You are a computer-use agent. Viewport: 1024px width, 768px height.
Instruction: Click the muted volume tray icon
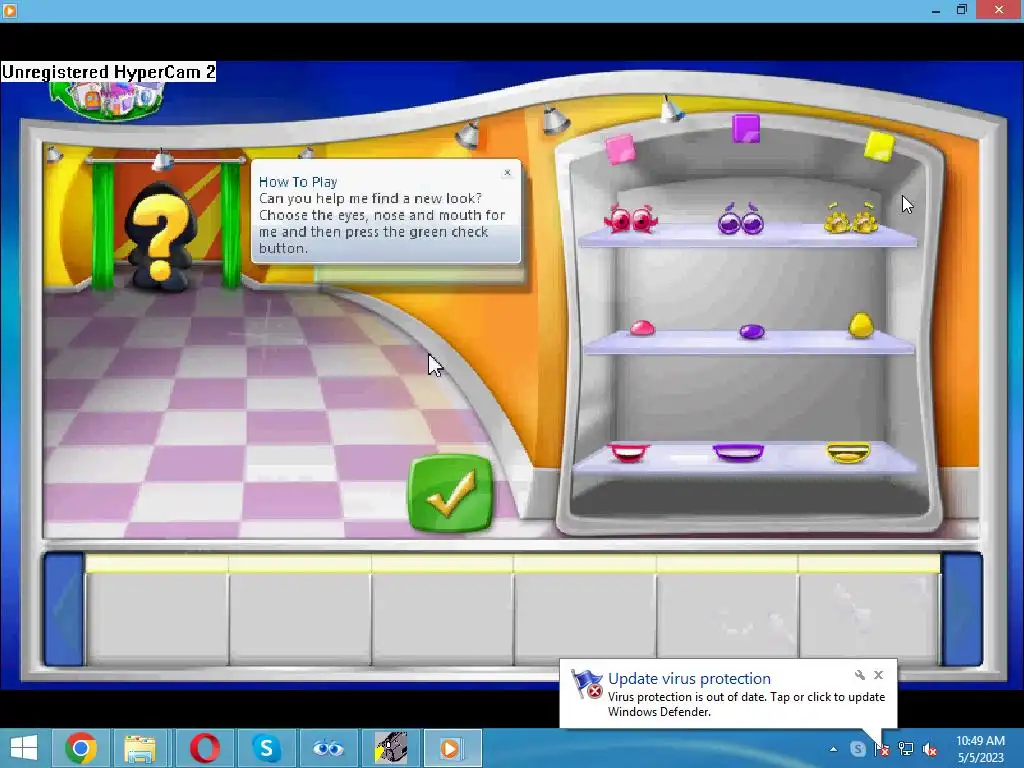click(930, 749)
